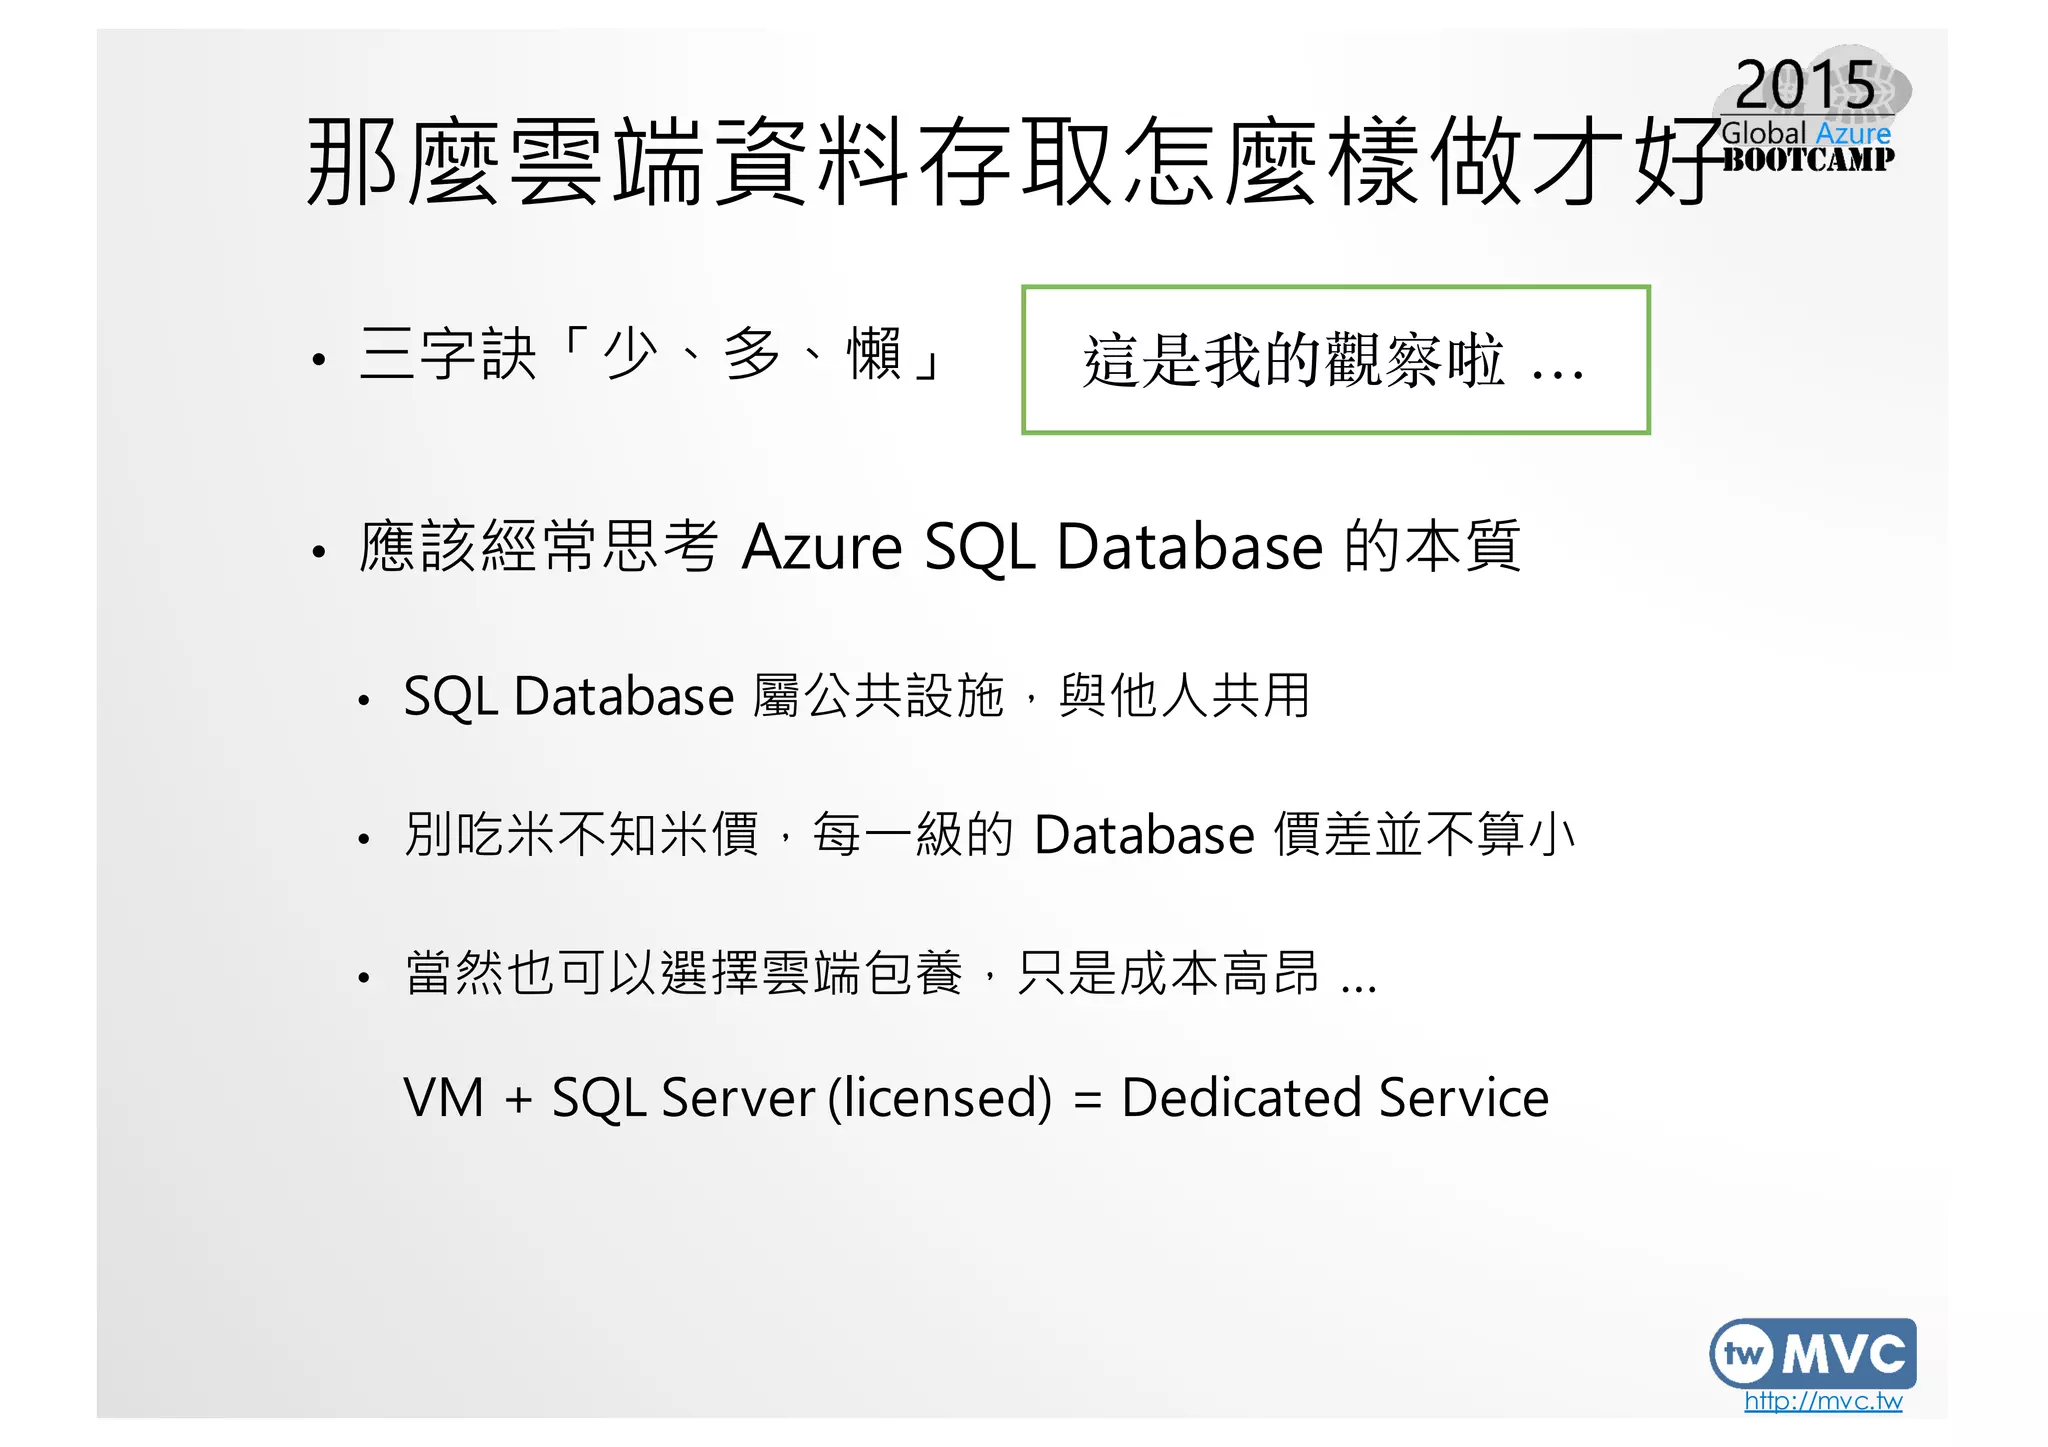Click the bullet dot before 應該經常思考
This screenshot has width=2048, height=1447.
(x=318, y=551)
